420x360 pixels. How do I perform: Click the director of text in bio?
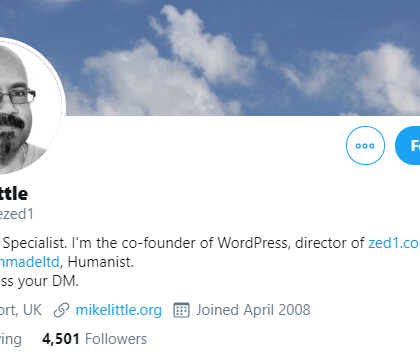330,243
